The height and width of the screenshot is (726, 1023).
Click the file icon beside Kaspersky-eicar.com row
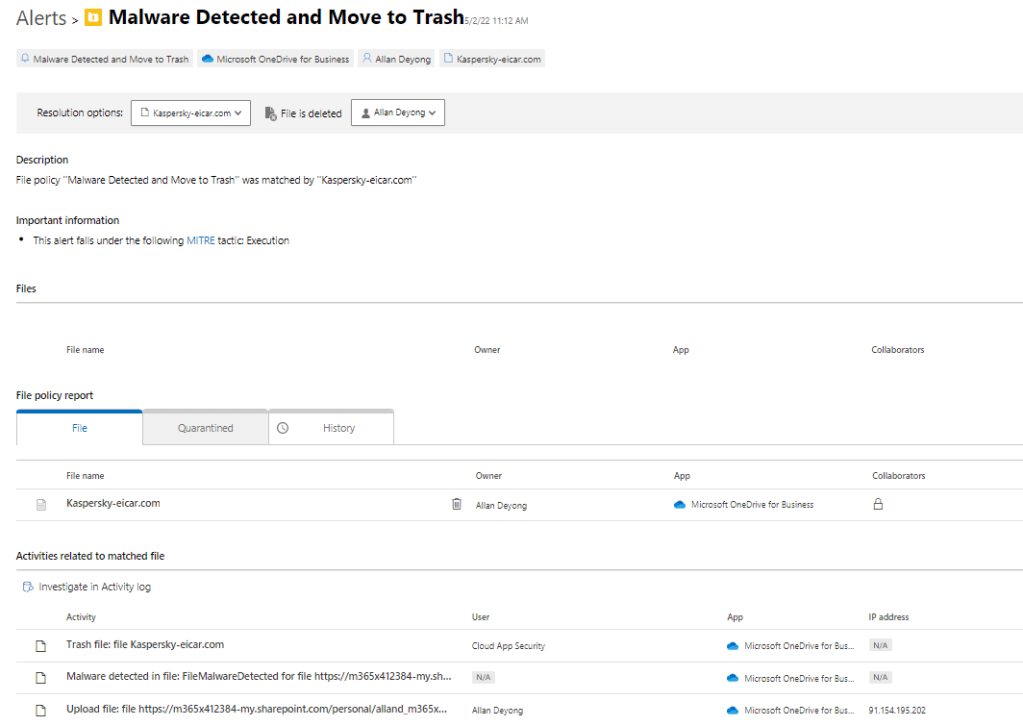coord(41,505)
